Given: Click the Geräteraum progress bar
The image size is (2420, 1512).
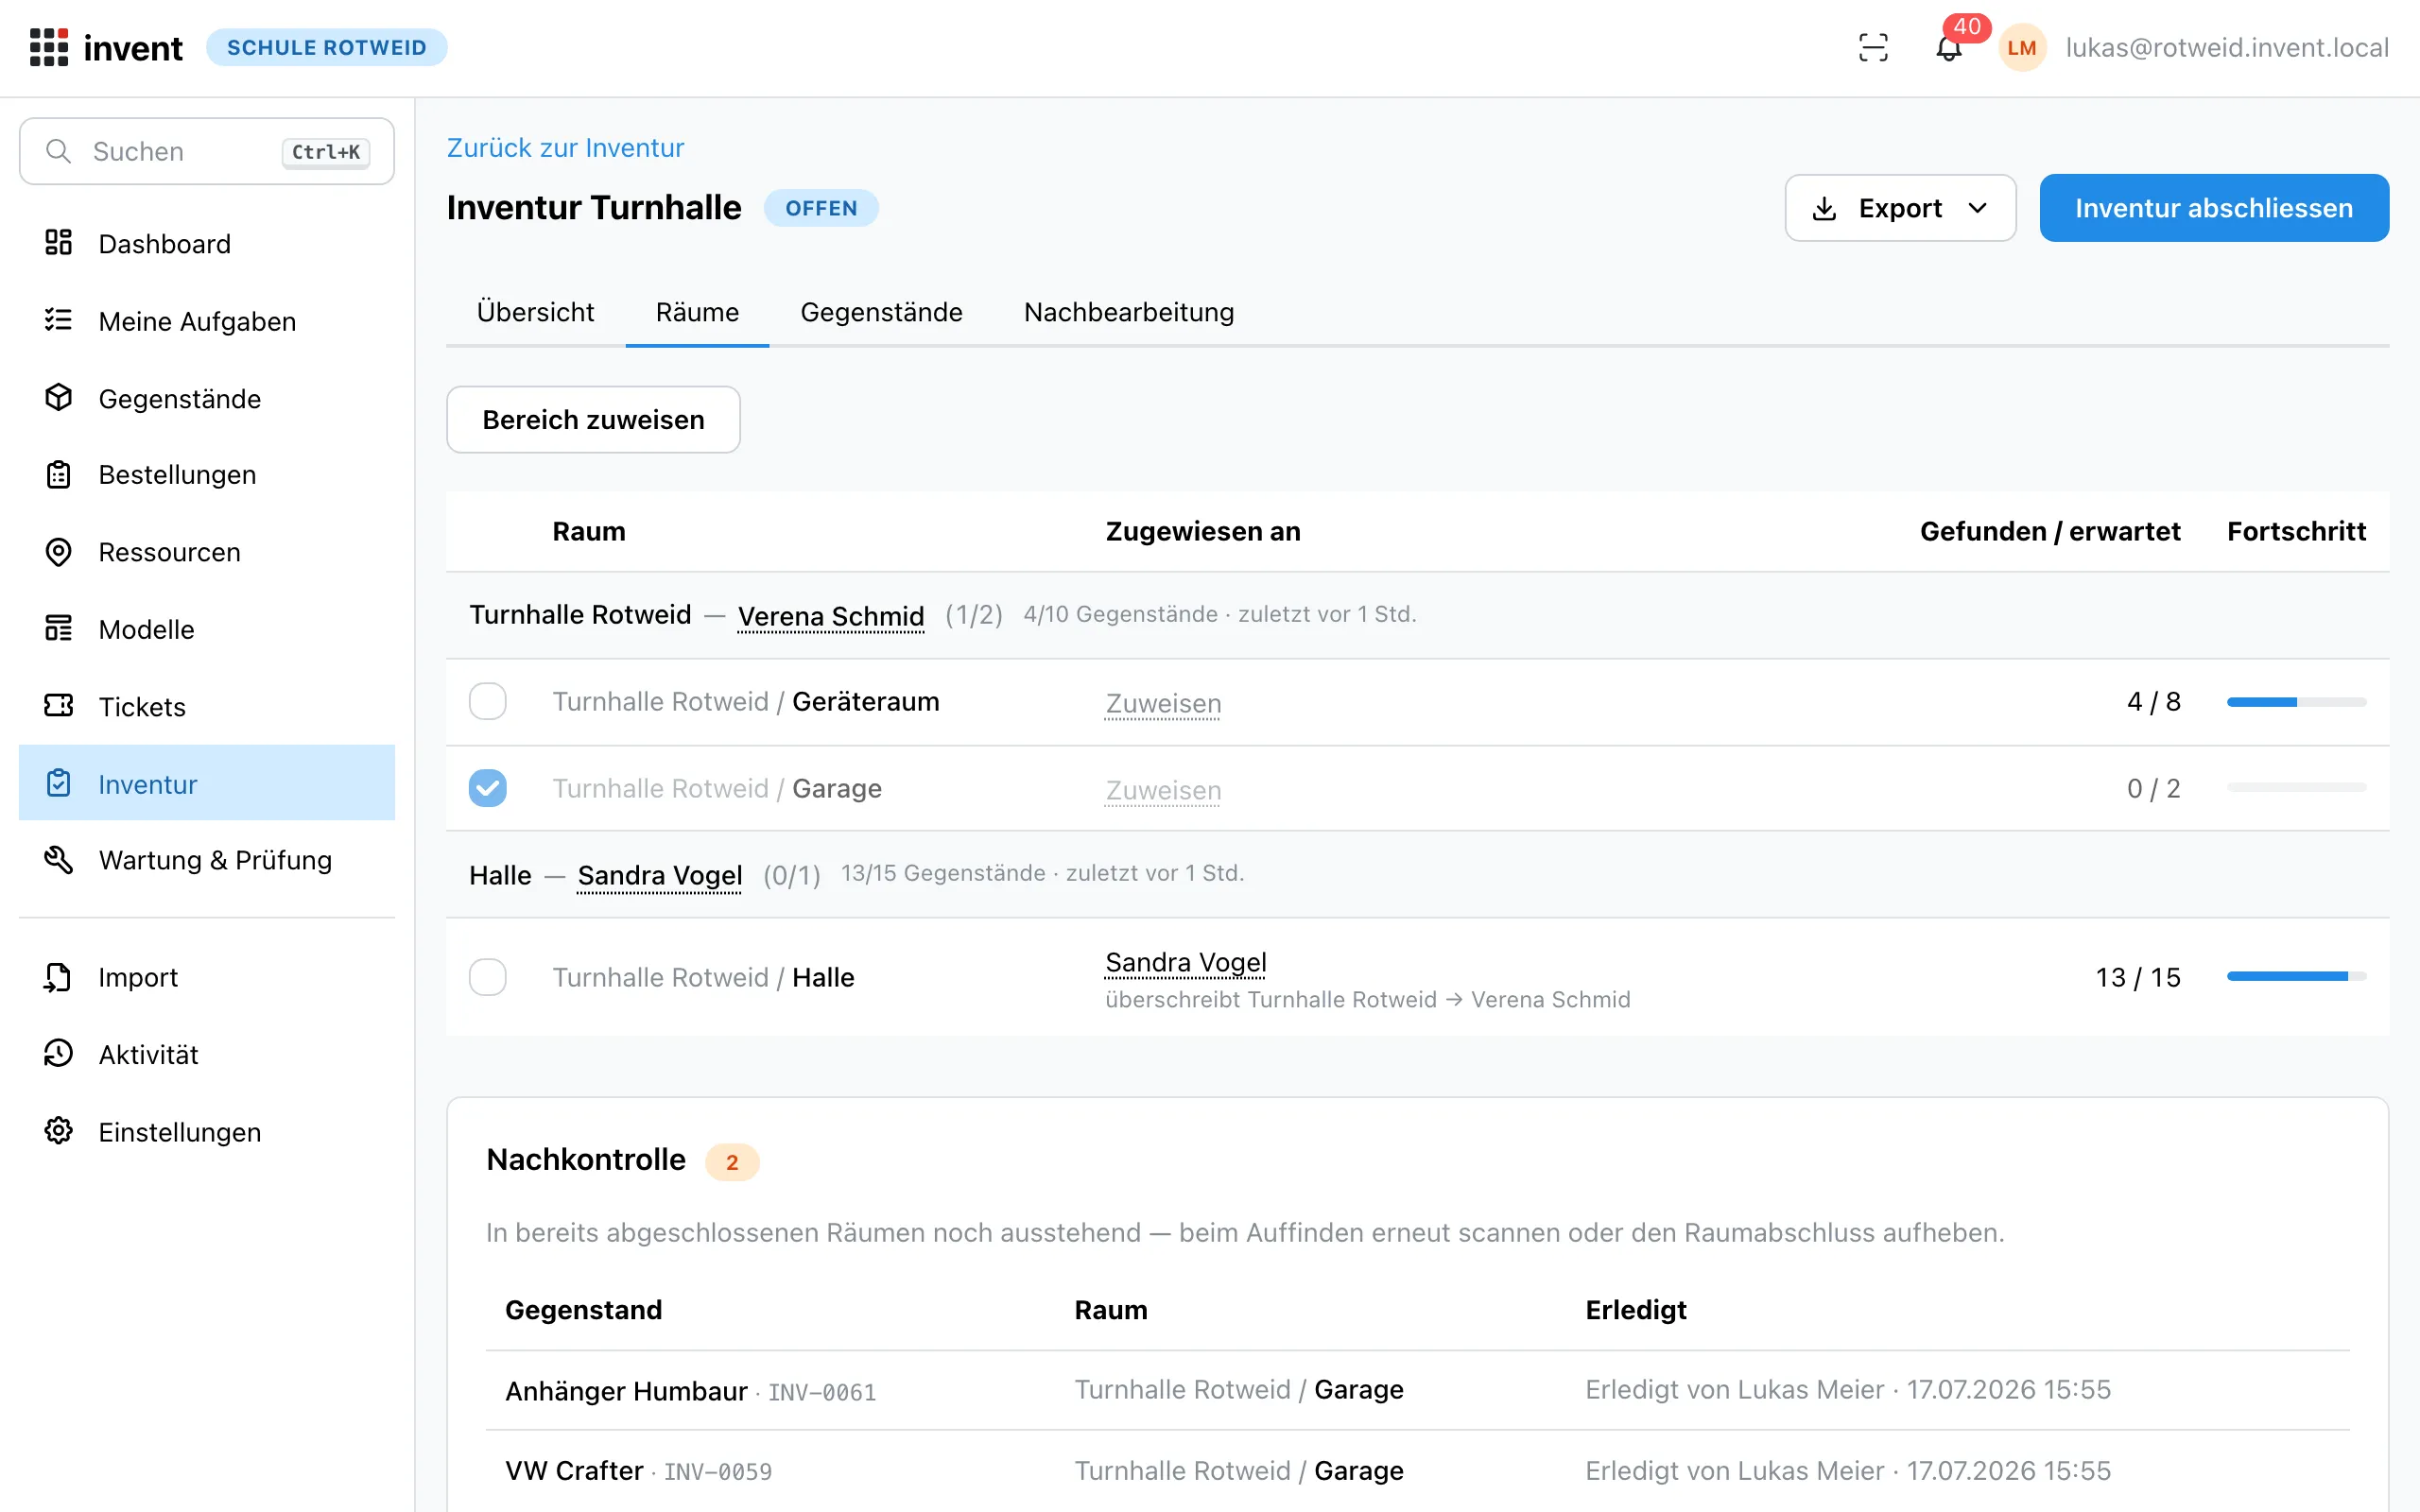Looking at the screenshot, I should tap(2296, 702).
